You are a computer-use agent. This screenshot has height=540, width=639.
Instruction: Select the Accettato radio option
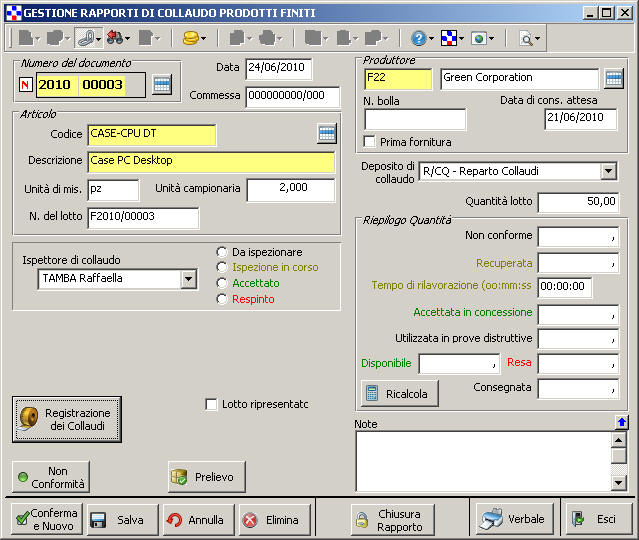[222, 283]
